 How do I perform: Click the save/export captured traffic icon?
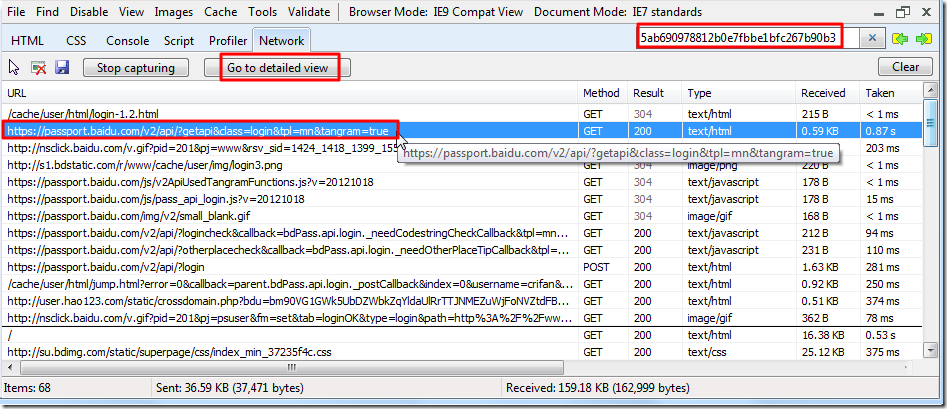(x=62, y=67)
